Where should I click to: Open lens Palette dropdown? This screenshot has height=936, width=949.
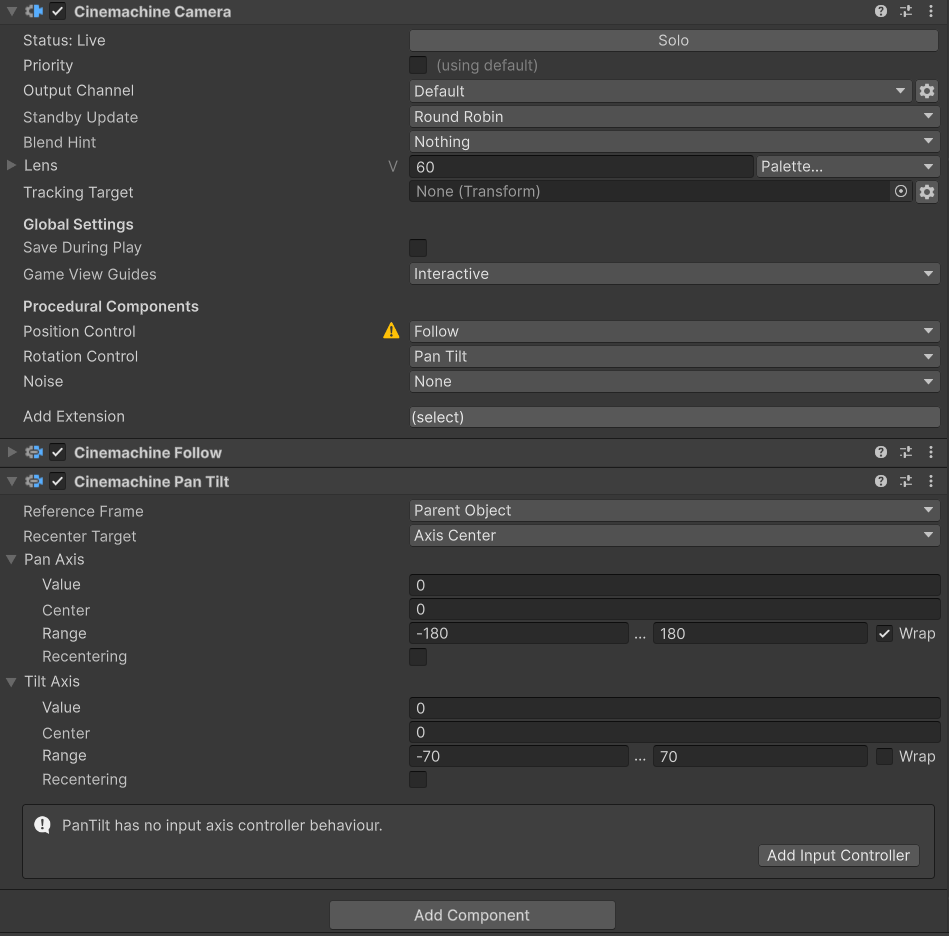pyautogui.click(x=847, y=166)
